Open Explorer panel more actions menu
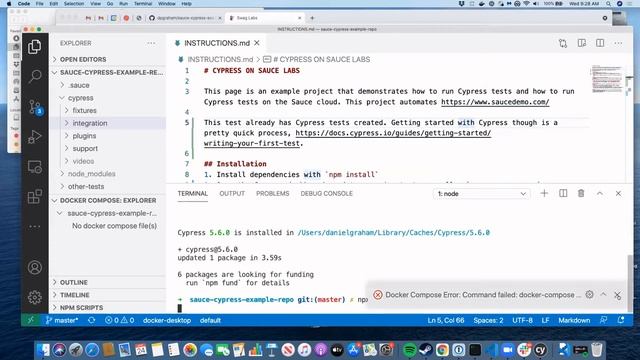The width and height of the screenshot is (640, 360). click(151, 43)
